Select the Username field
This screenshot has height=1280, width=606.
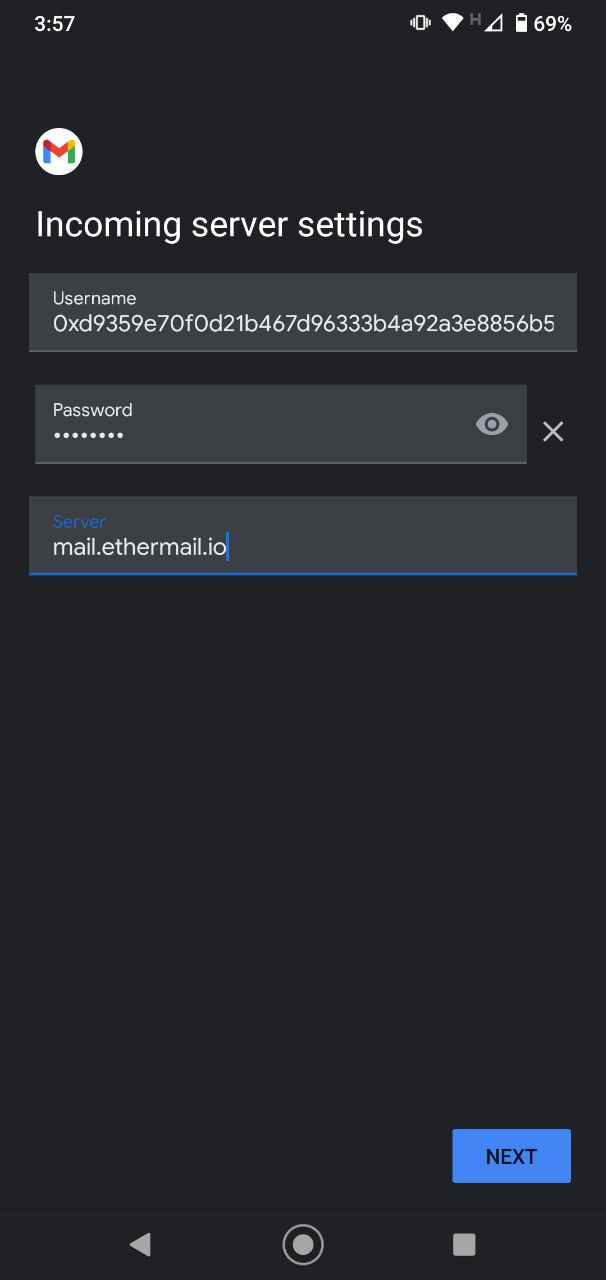pos(302,312)
